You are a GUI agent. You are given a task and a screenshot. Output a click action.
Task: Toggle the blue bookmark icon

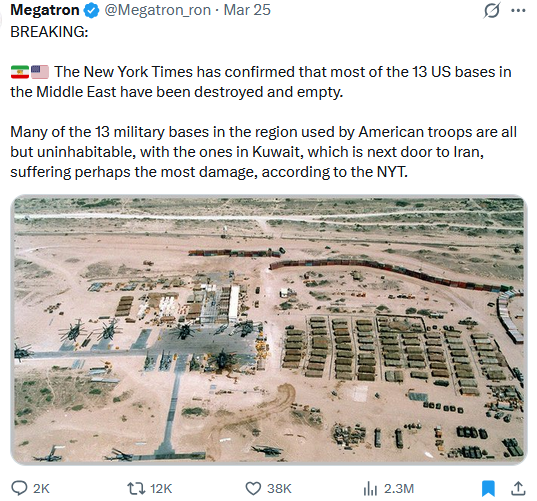(x=488, y=488)
